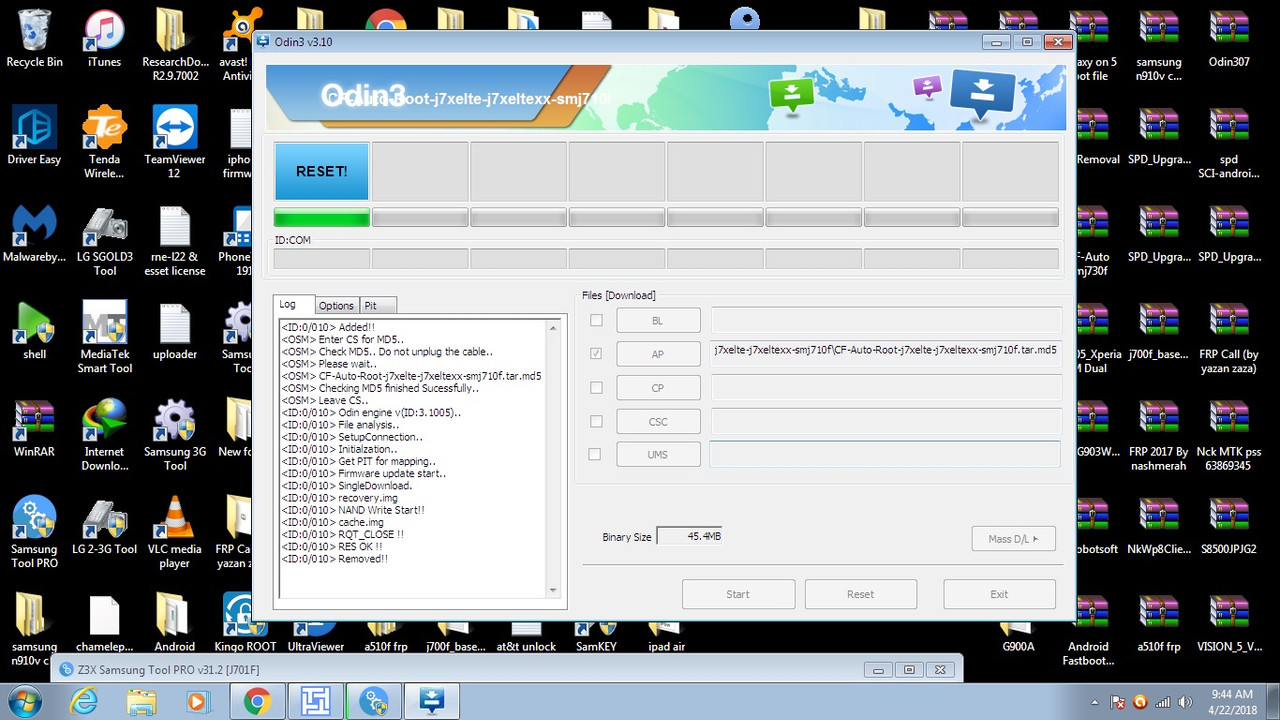Viewport: 1280px width, 720px height.
Task: Click the UMS file button
Action: (x=658, y=454)
